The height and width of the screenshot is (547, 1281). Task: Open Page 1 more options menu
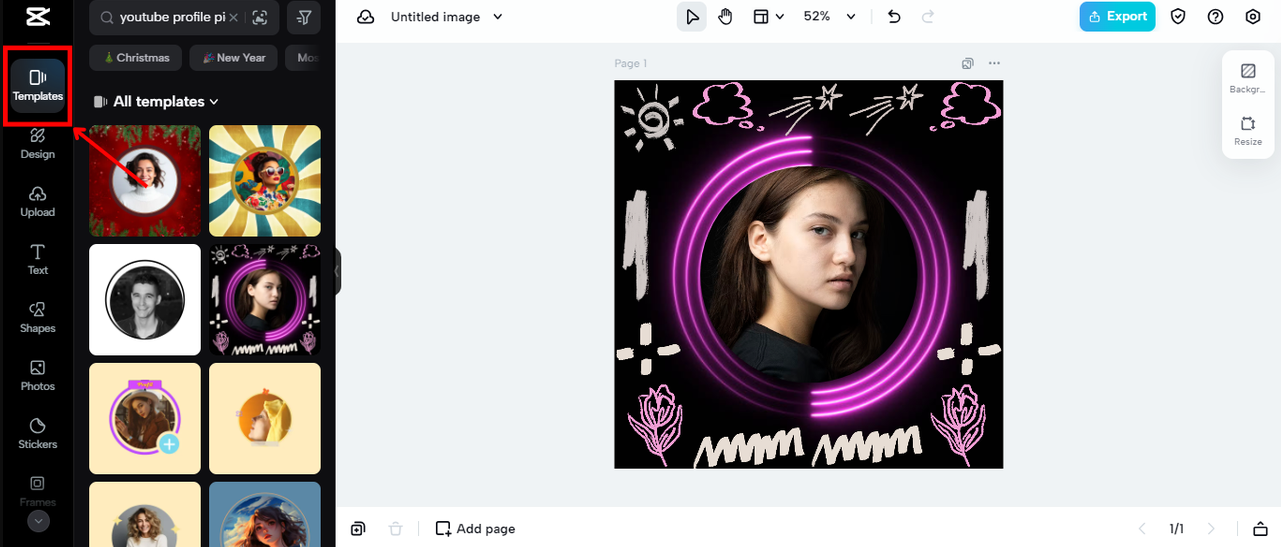(x=994, y=63)
